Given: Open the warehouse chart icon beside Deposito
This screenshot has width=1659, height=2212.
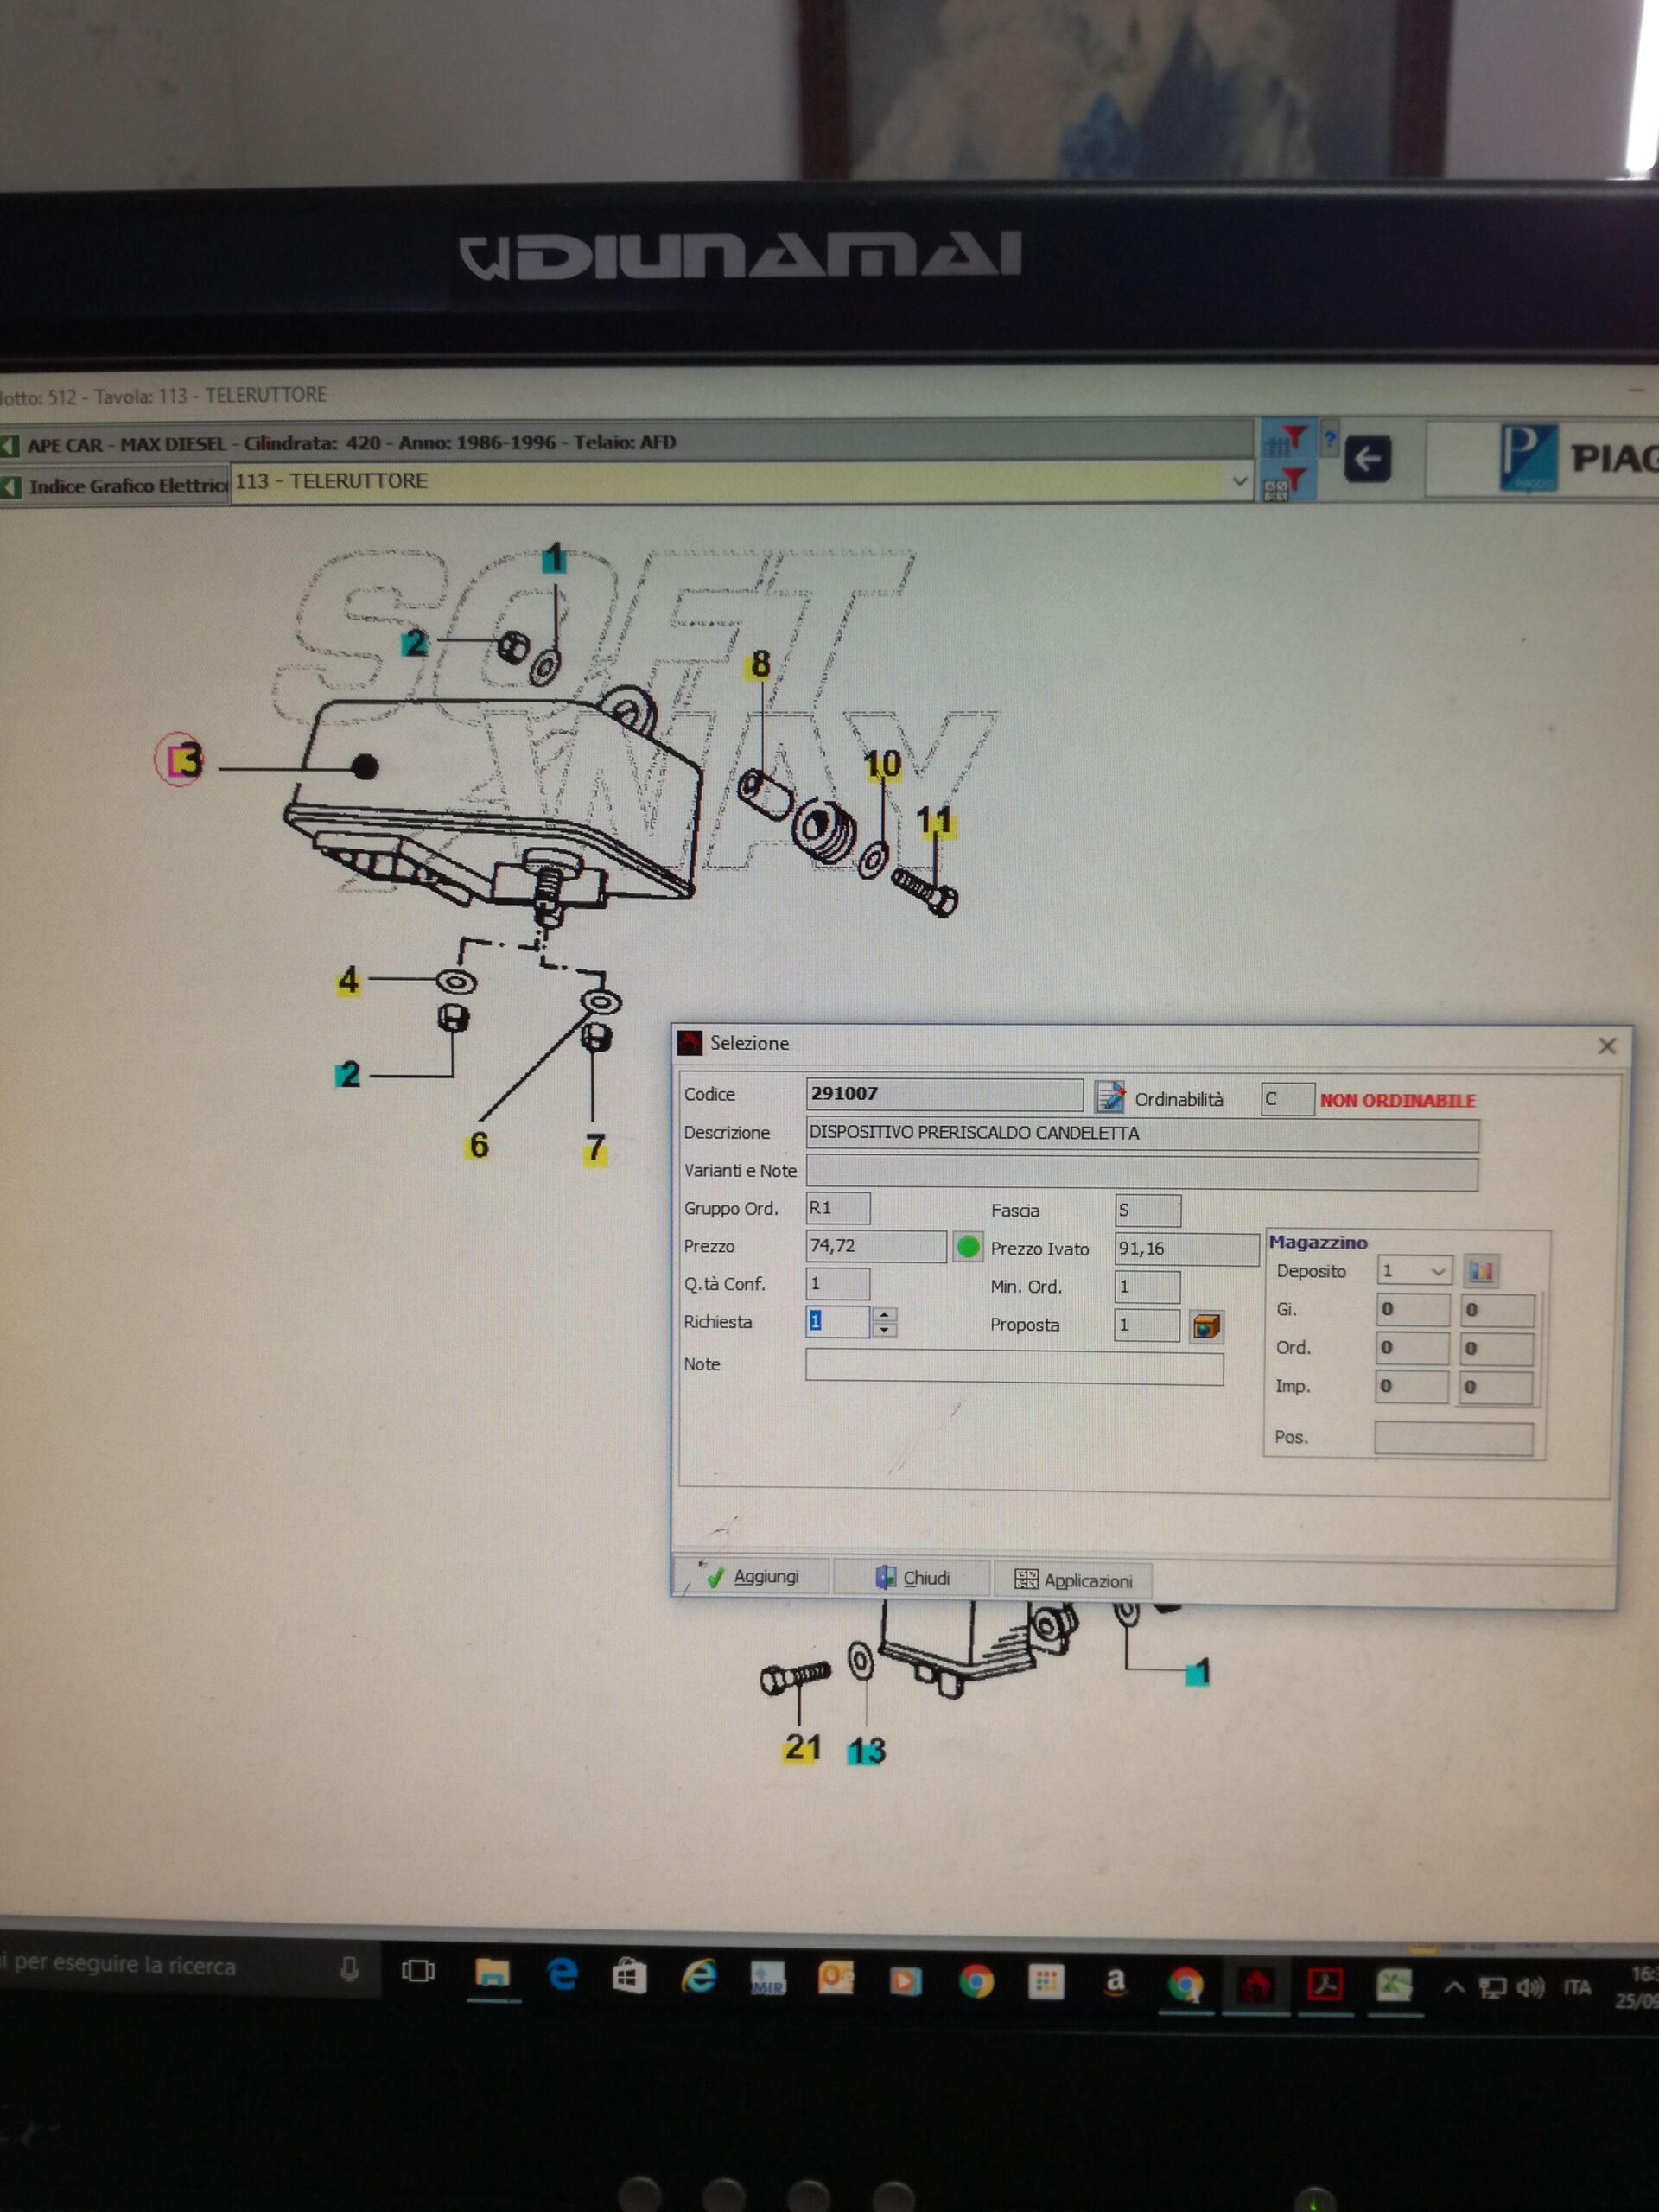Looking at the screenshot, I should tap(1481, 1271).
